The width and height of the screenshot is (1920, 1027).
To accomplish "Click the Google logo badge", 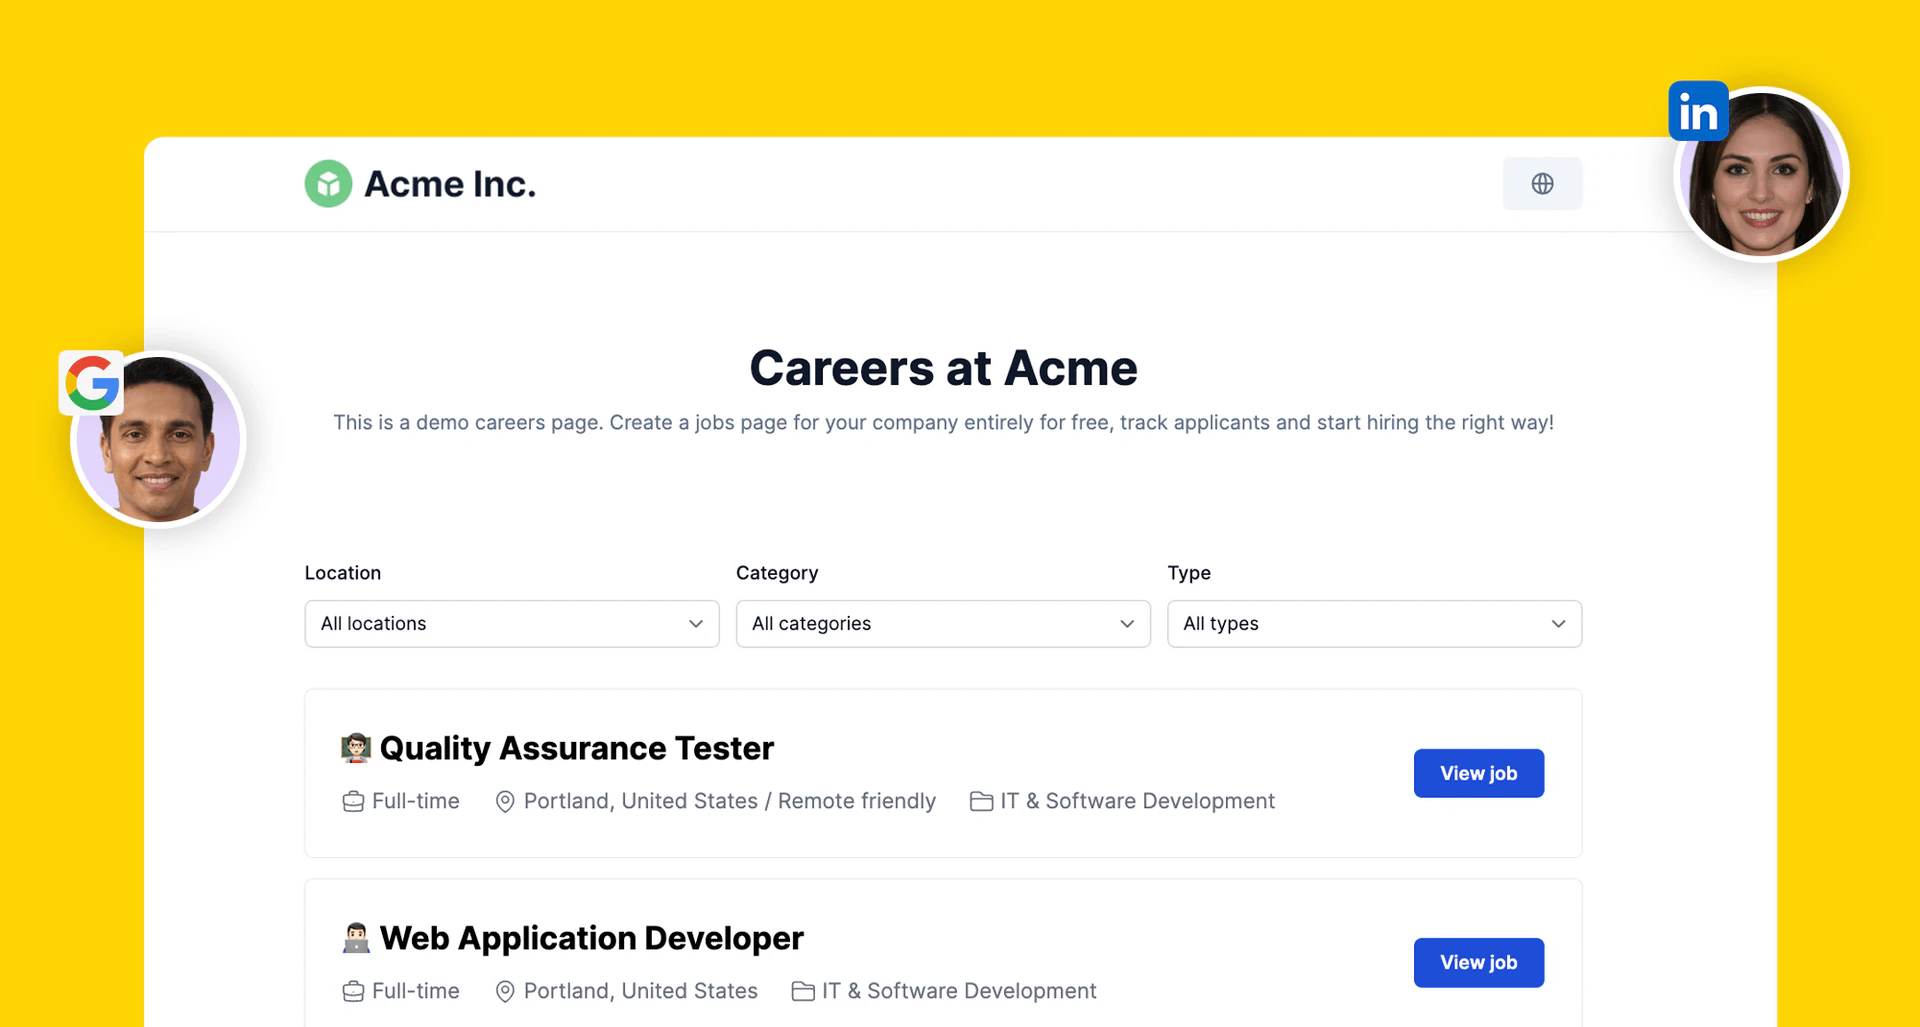I will 92,383.
